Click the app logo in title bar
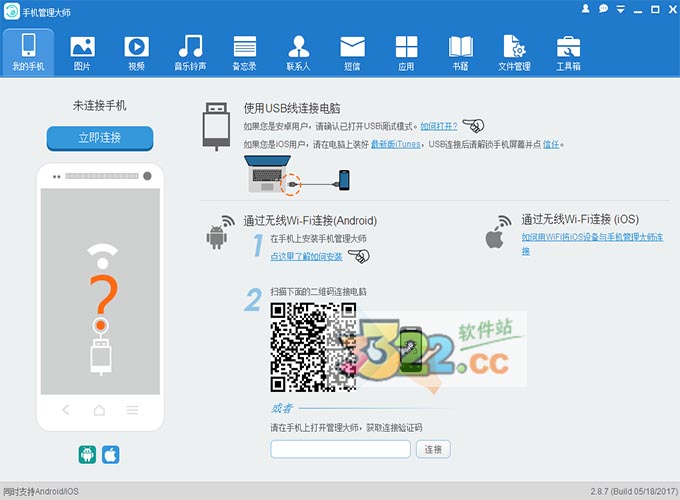Screen dimensions: 680x500 pos(12,11)
